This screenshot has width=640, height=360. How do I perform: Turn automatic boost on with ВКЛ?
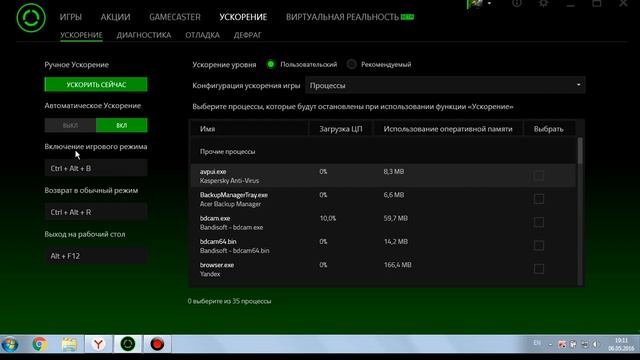click(122, 125)
